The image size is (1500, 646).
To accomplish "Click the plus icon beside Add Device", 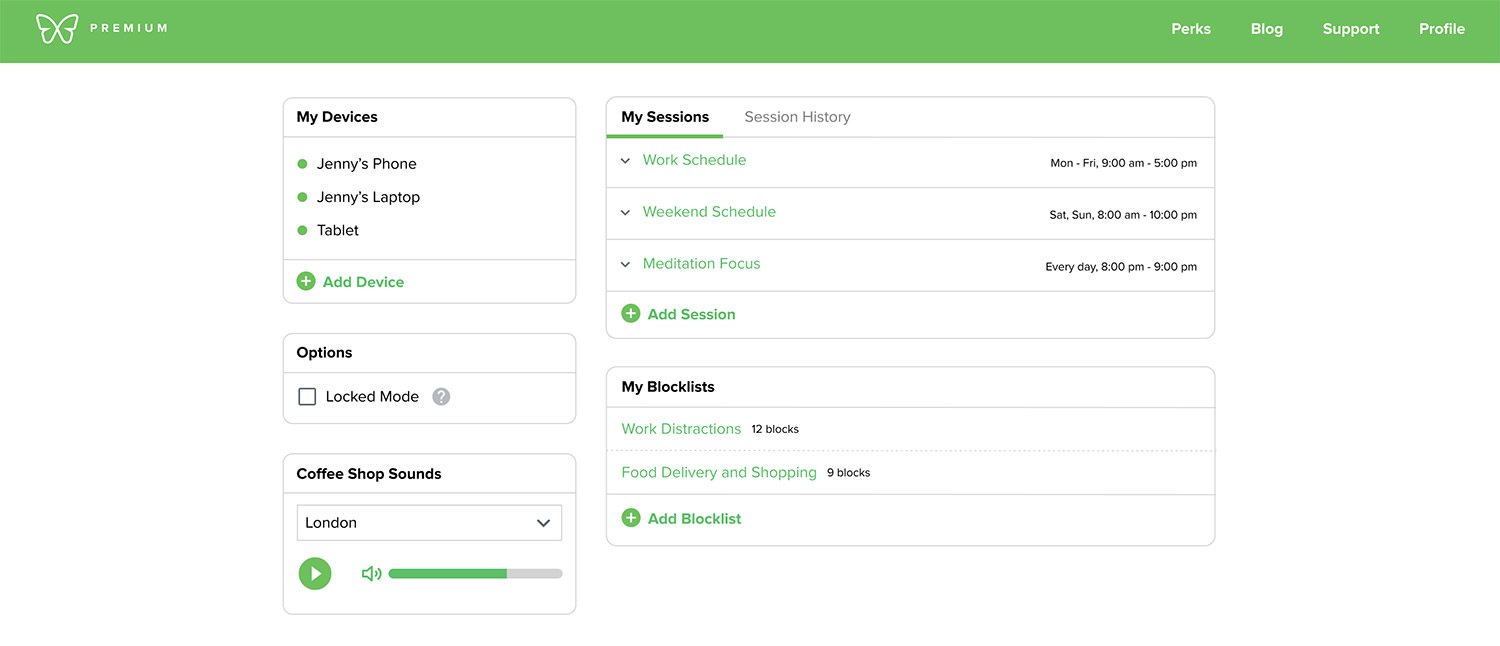I will pos(306,282).
